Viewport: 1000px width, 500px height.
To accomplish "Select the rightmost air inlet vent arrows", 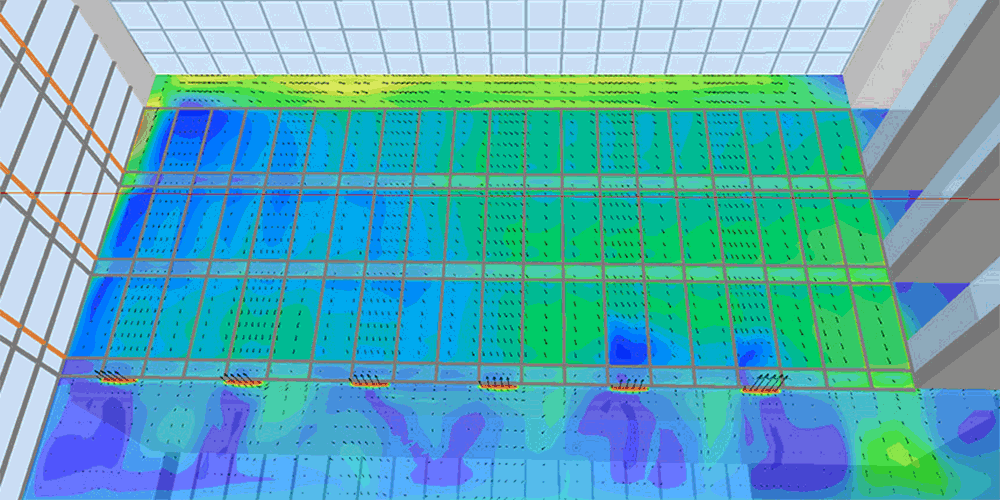I will pos(764,384).
